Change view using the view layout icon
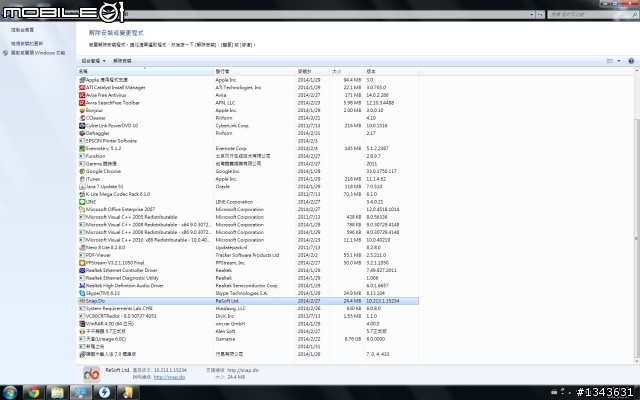This screenshot has width=640, height=400. [x=610, y=61]
